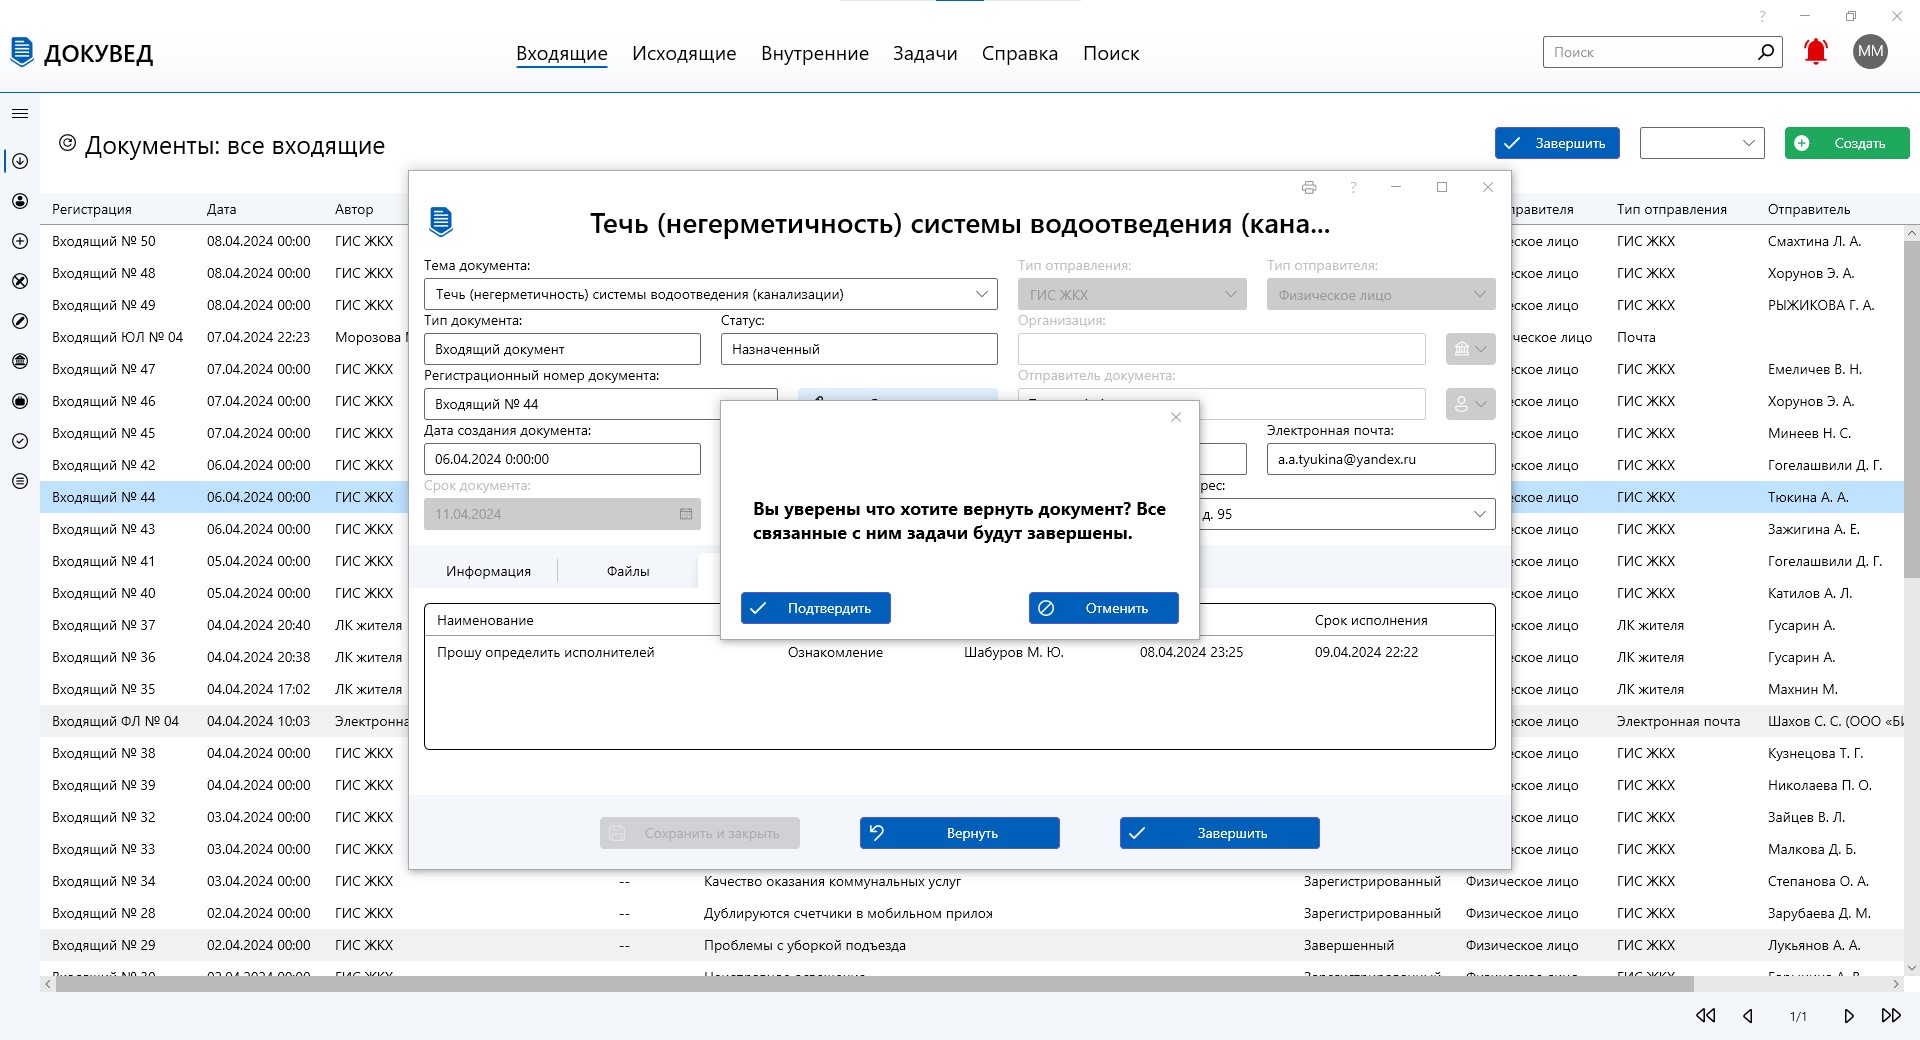Click Завершить at bottom of document window
The image size is (1920, 1040).
click(1220, 833)
